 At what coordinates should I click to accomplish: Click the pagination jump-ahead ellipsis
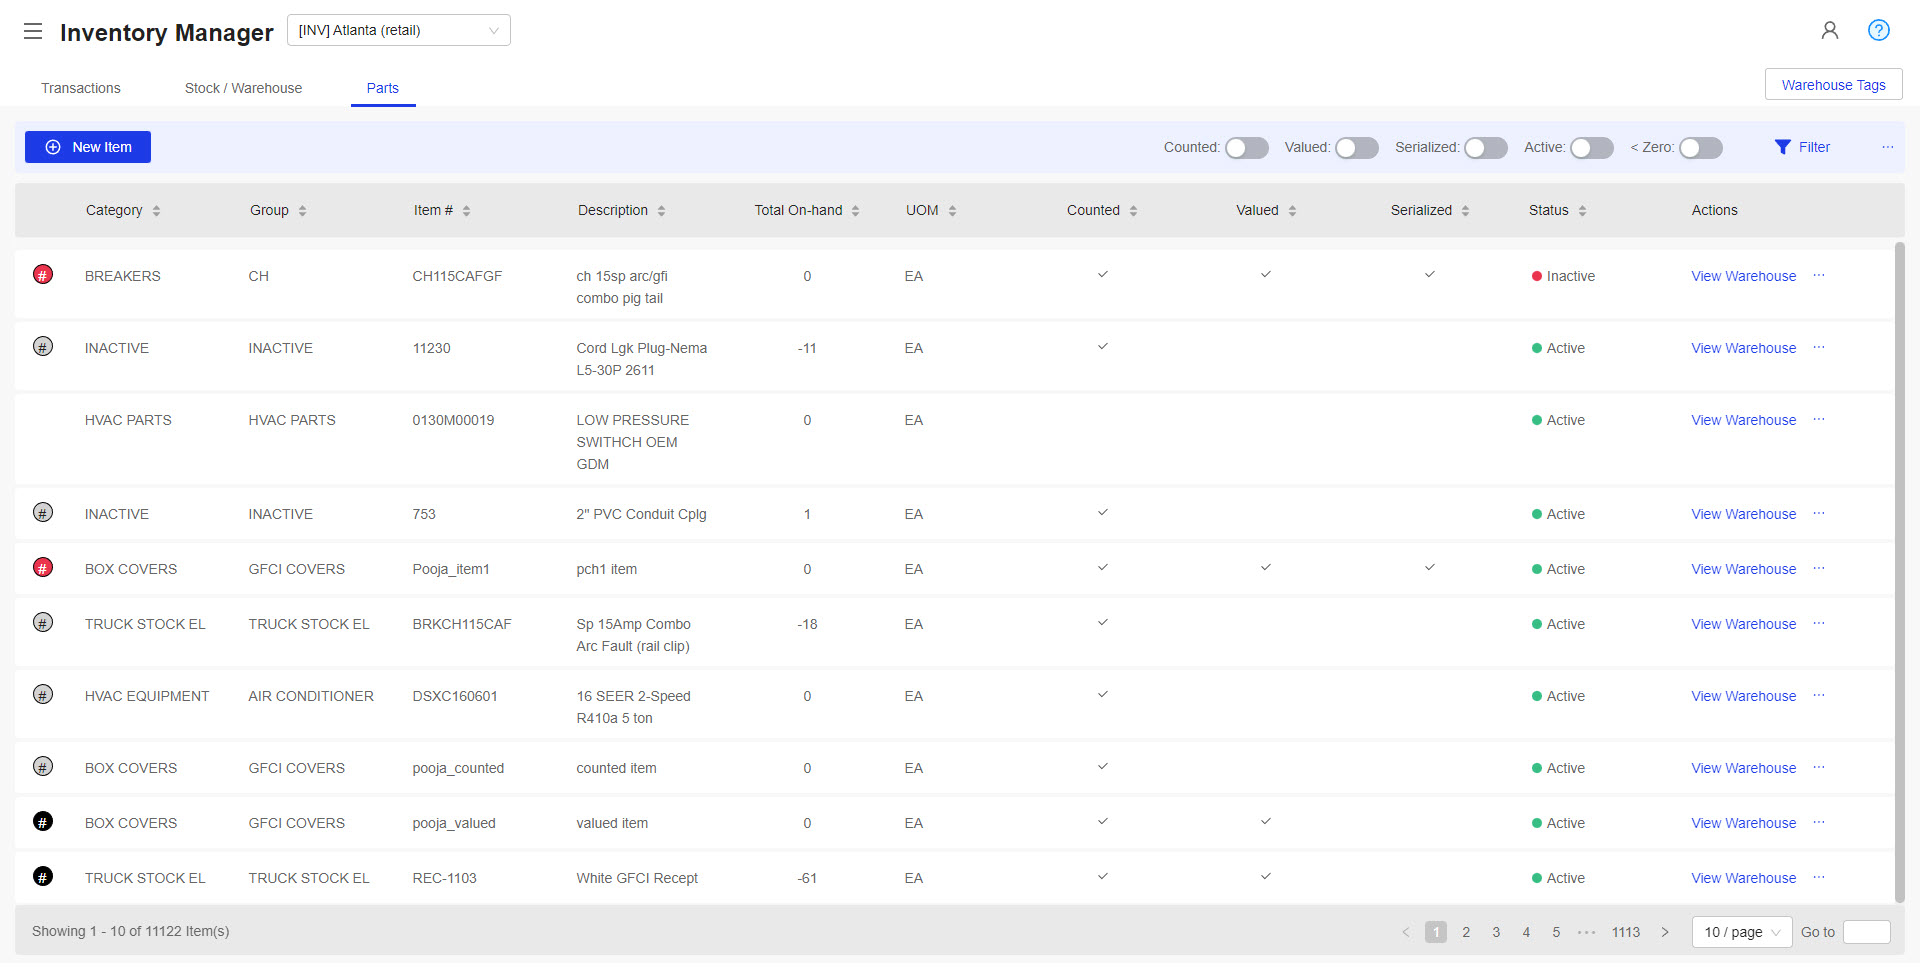(x=1587, y=932)
